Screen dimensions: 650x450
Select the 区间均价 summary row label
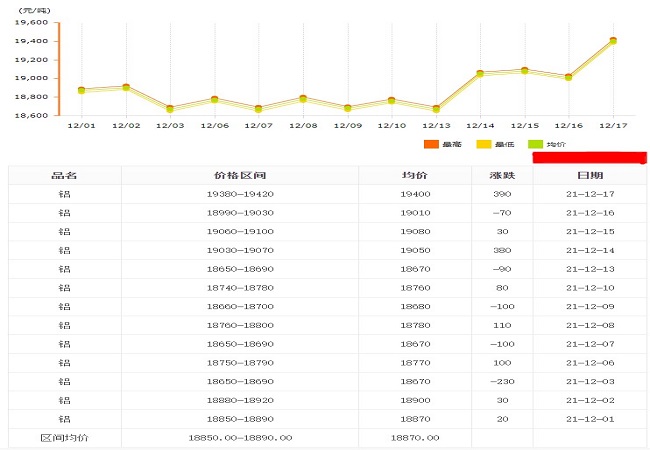[x=65, y=438]
